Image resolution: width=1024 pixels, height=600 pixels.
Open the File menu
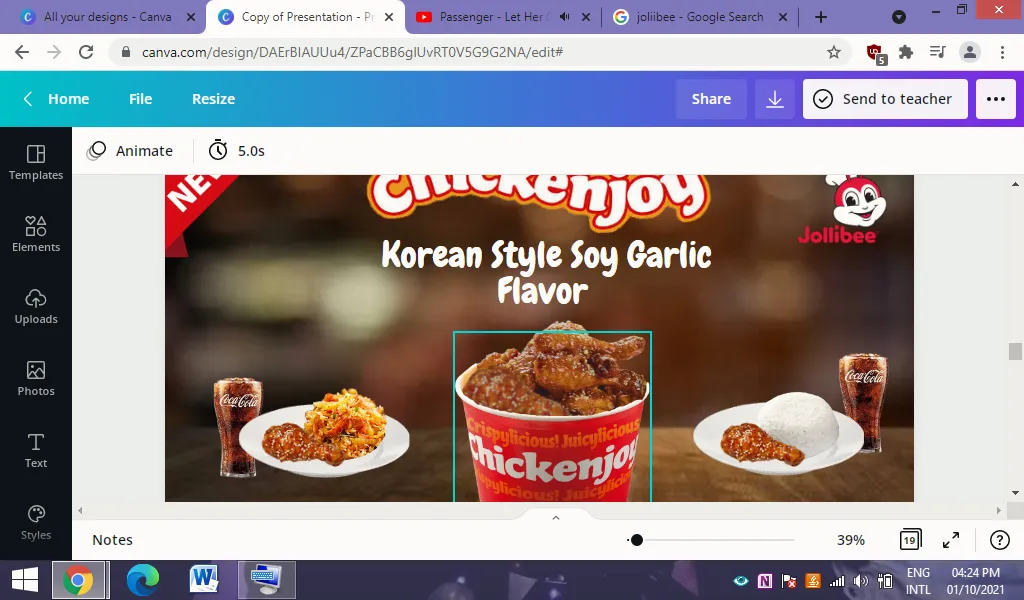[140, 99]
